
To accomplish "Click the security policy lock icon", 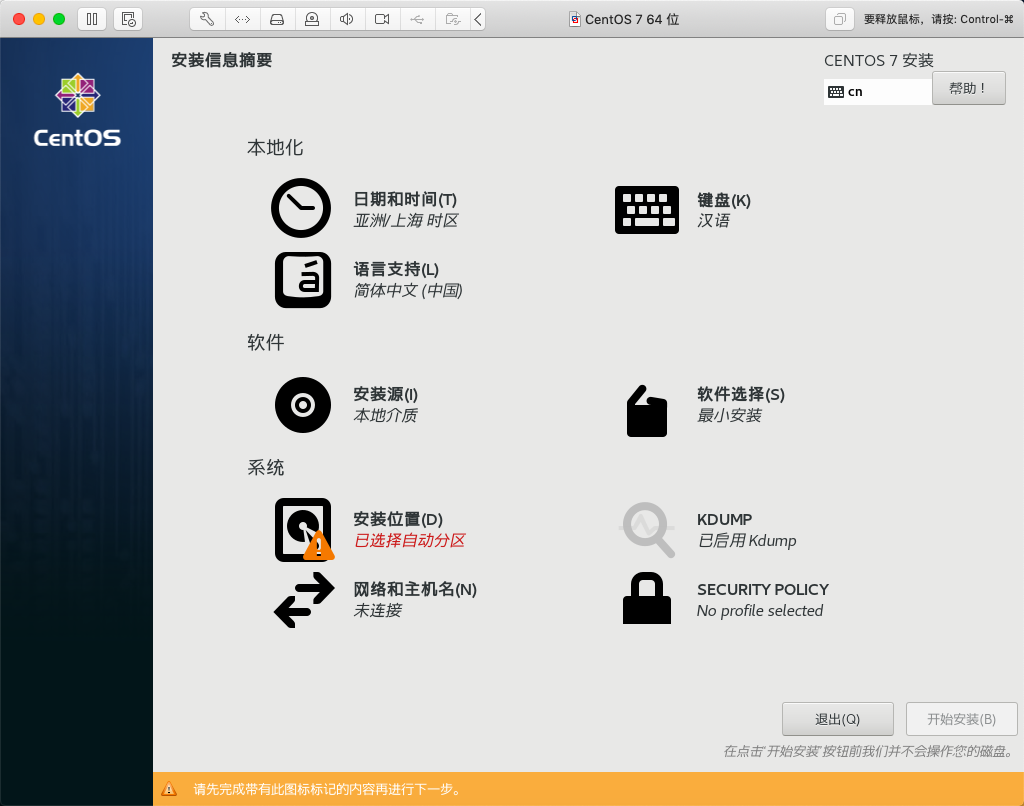I will 647,598.
